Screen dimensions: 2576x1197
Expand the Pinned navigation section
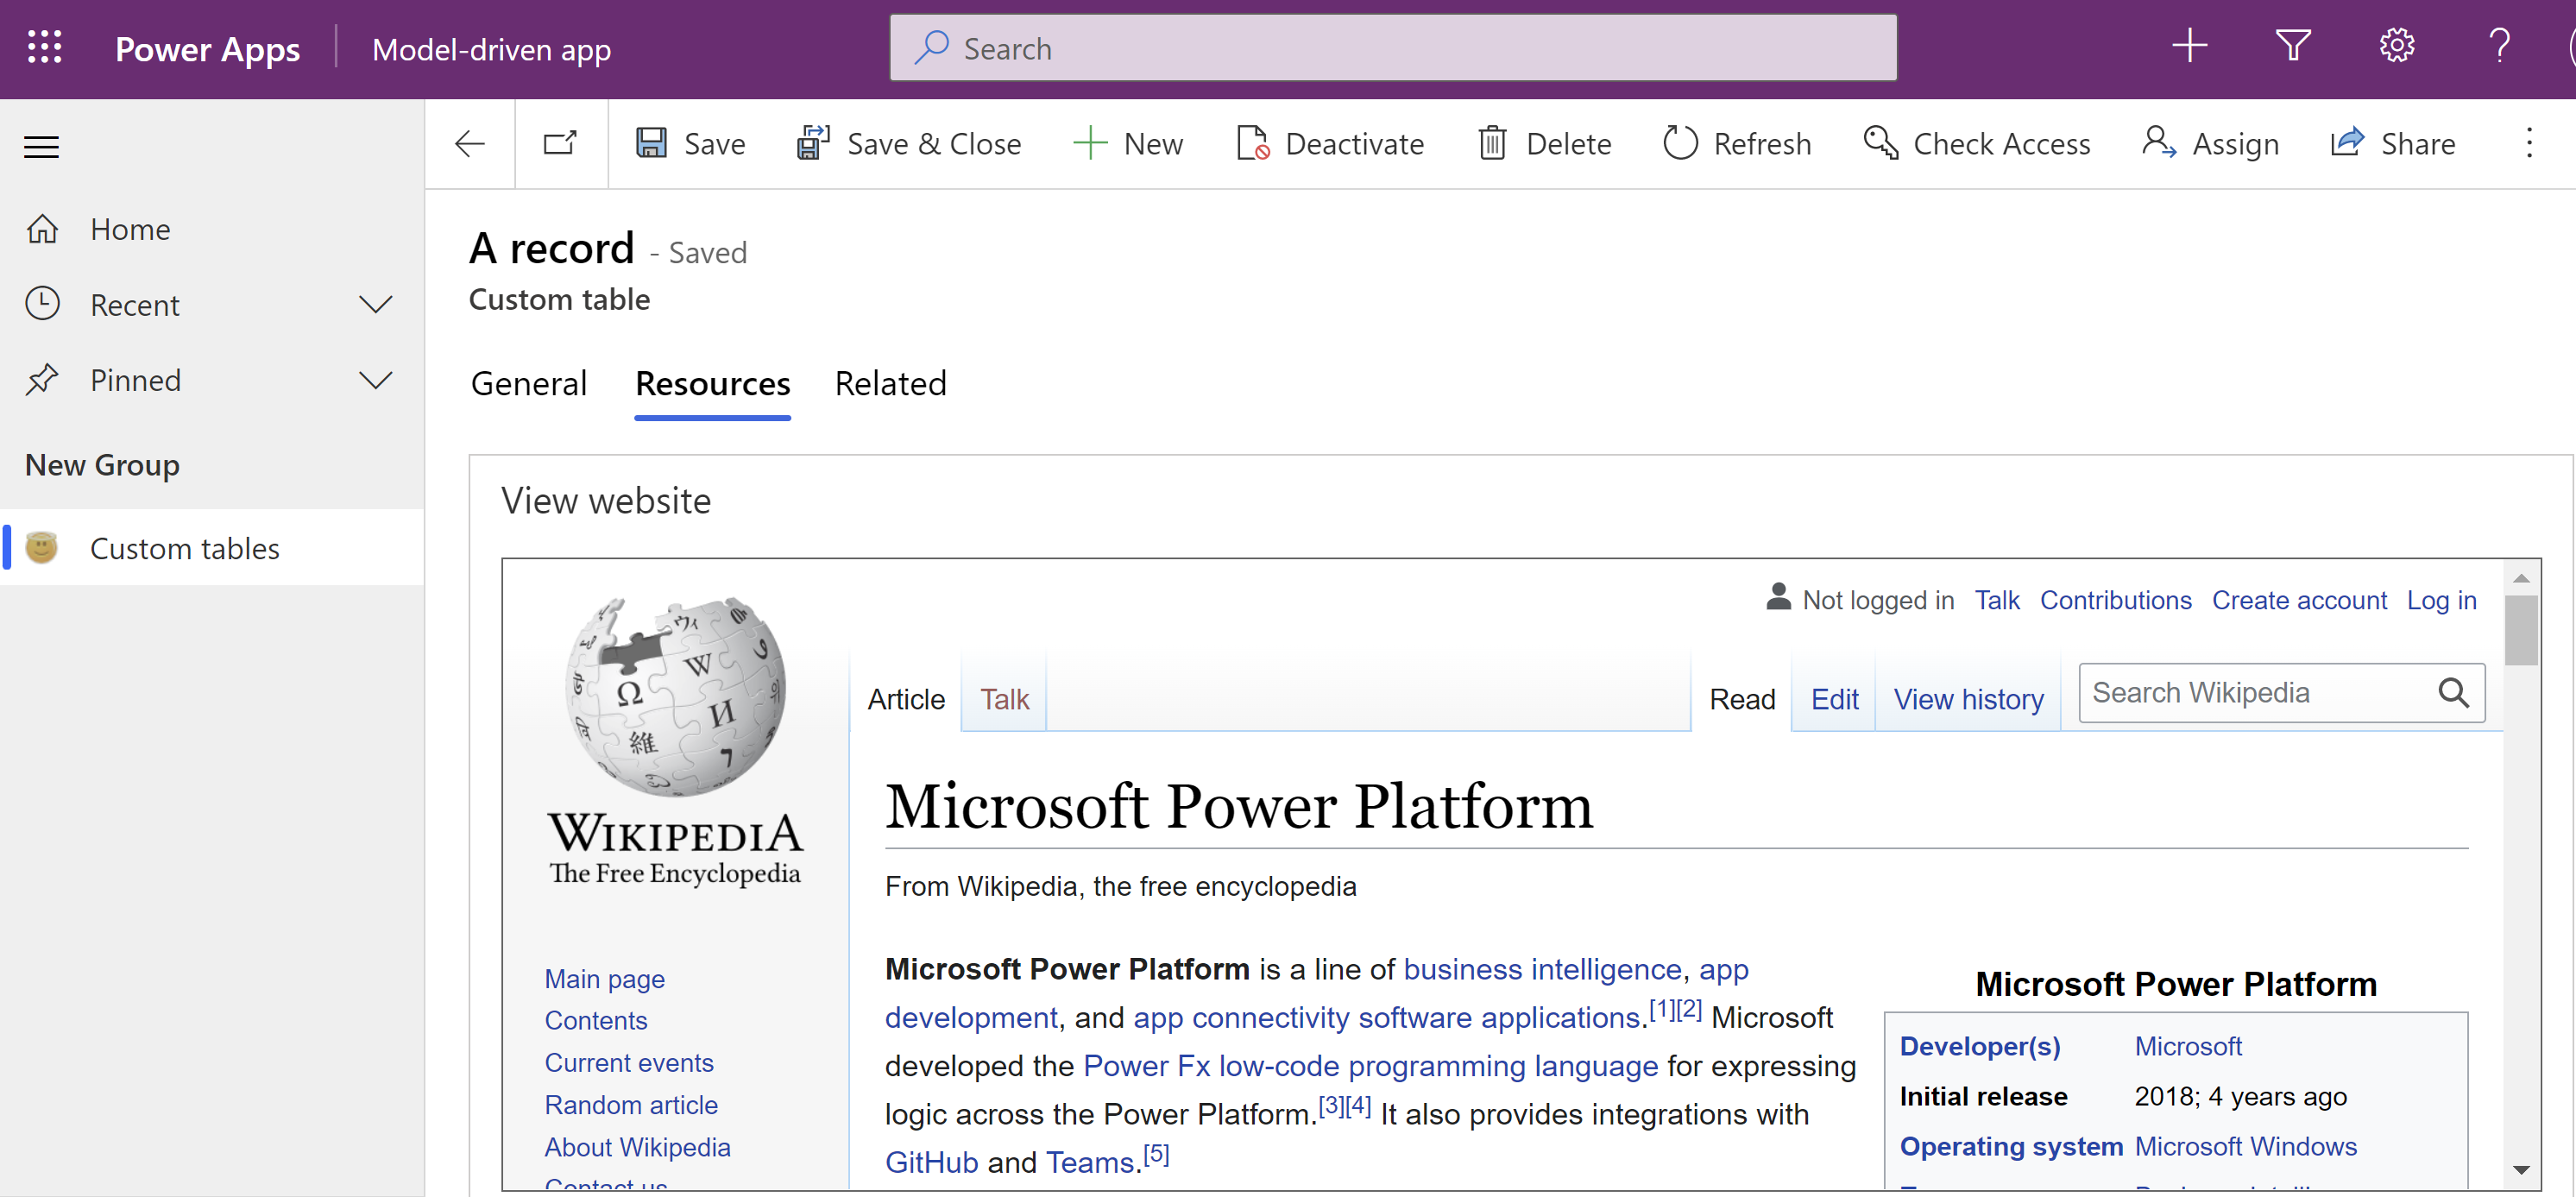pyautogui.click(x=375, y=381)
